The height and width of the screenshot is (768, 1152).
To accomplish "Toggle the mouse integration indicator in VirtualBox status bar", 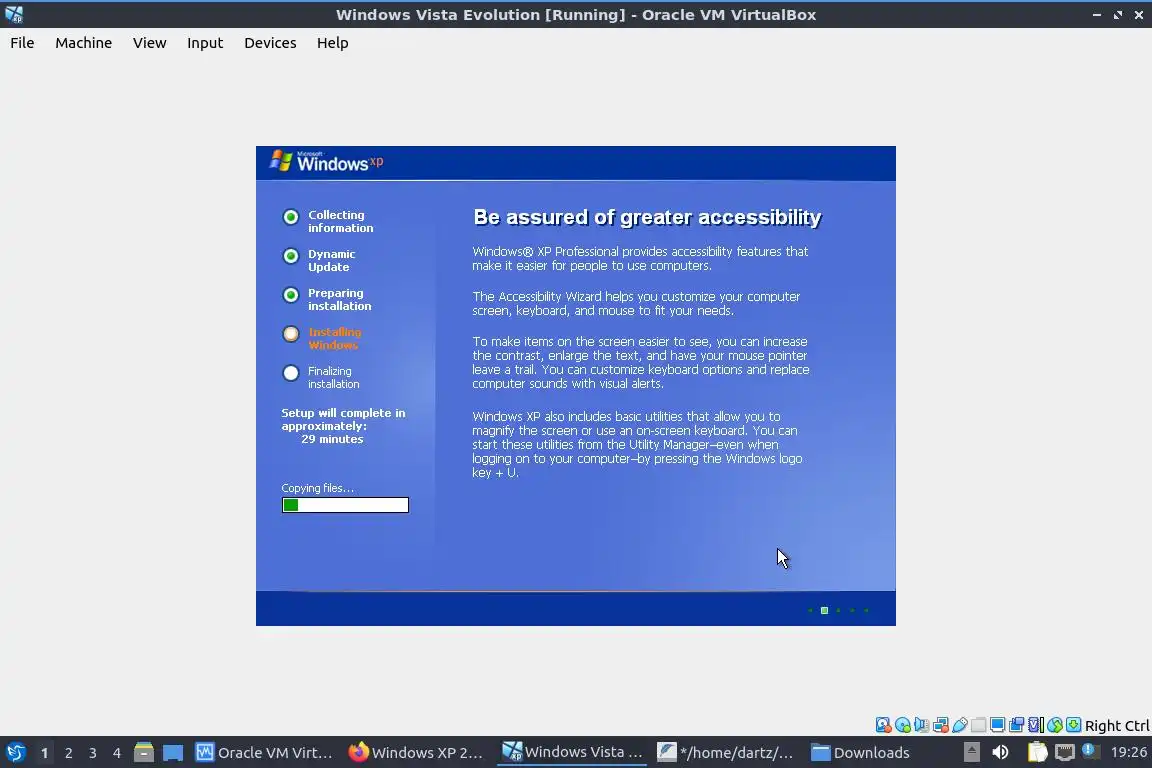I will [1055, 725].
